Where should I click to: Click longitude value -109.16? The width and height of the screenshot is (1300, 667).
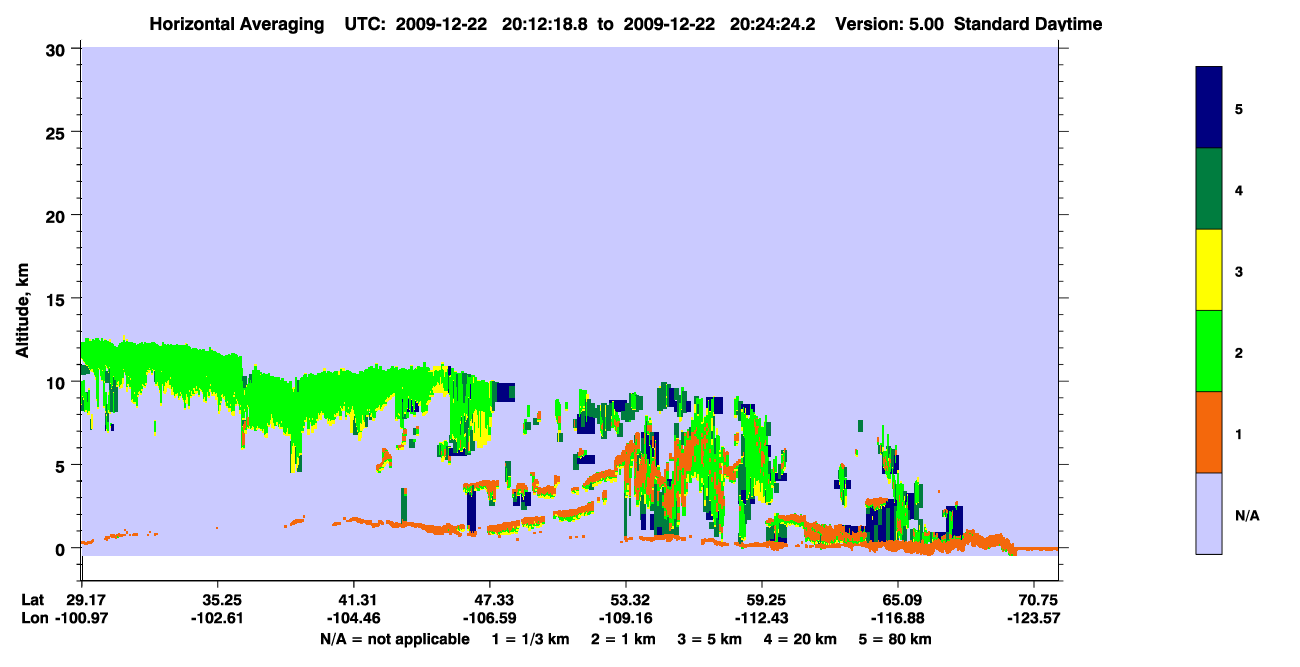(626, 619)
